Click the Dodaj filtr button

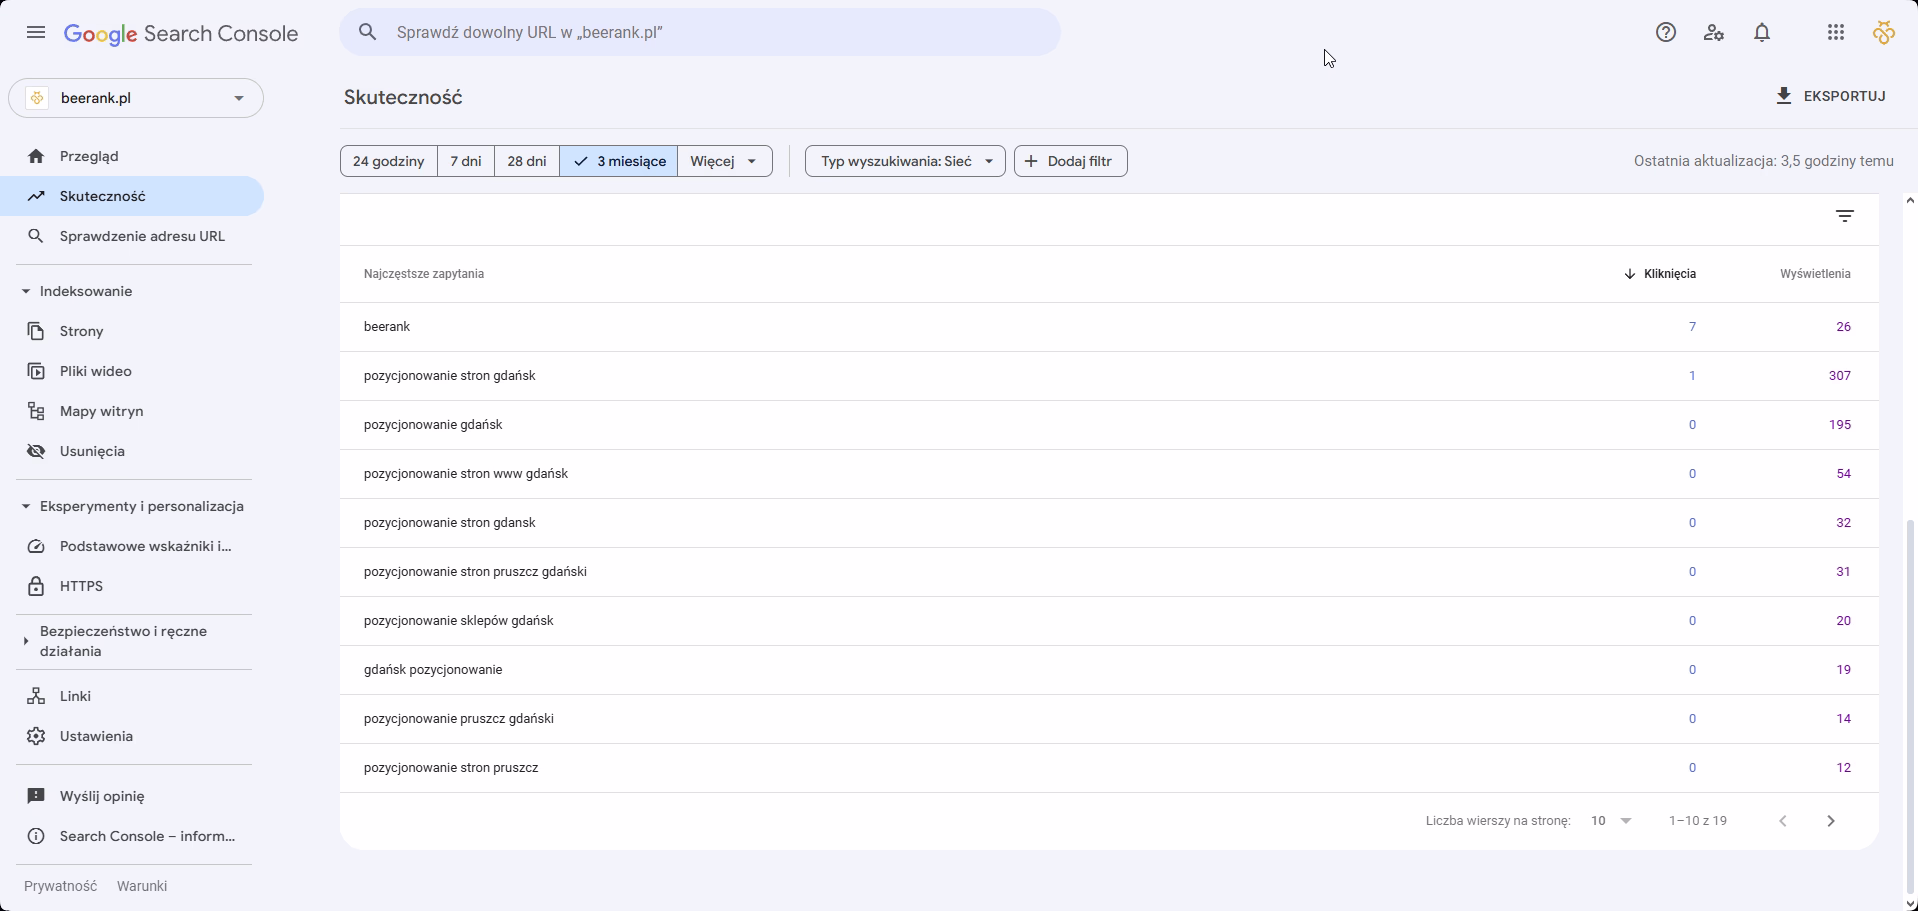tap(1070, 161)
